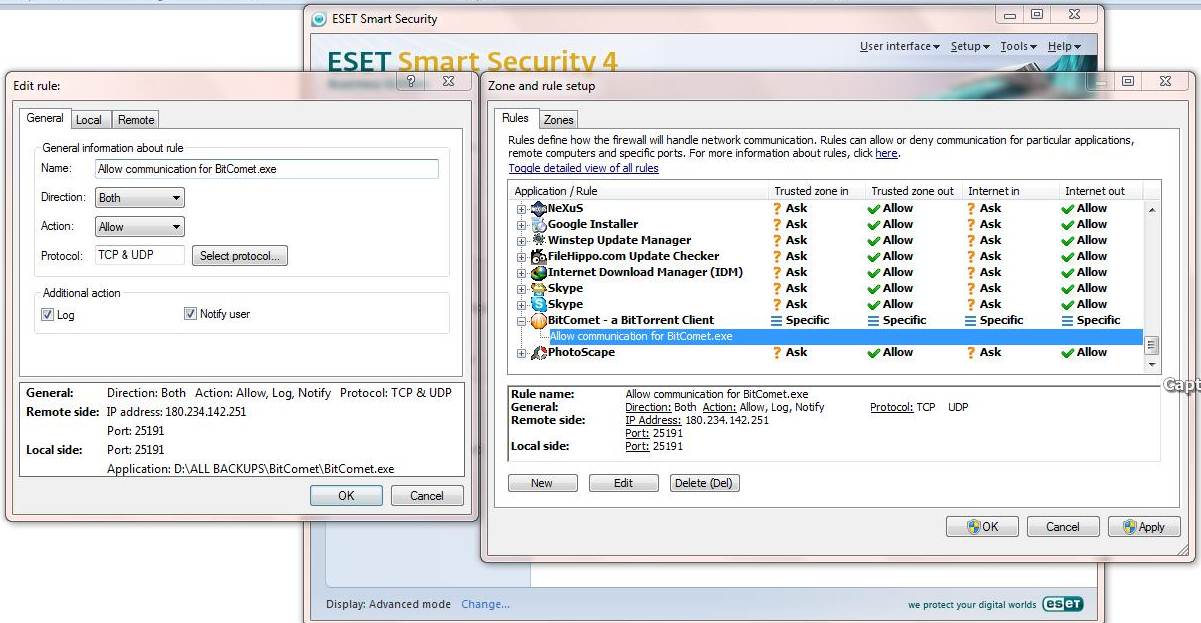
Task: Click the Internet out column header
Action: (1100, 191)
